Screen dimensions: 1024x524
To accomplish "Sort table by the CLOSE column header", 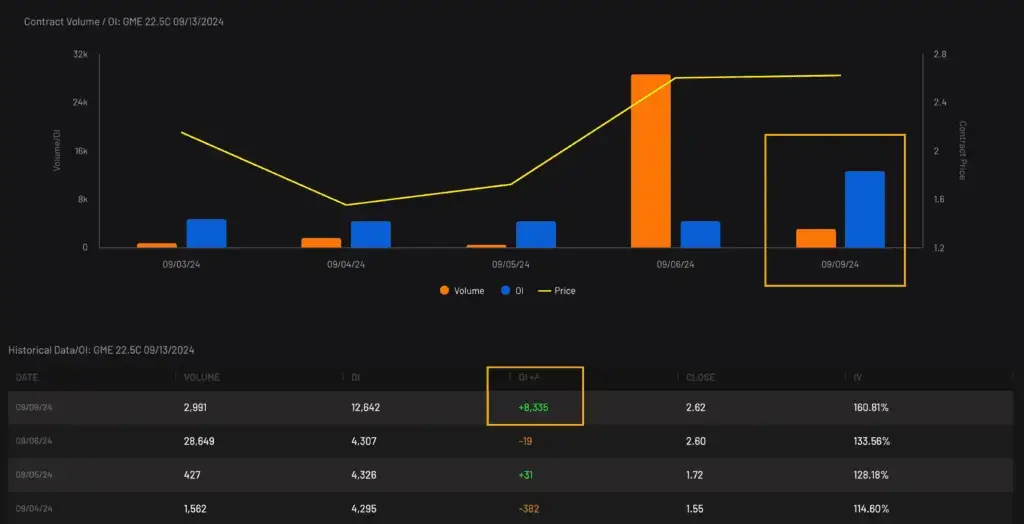I will 700,378.
